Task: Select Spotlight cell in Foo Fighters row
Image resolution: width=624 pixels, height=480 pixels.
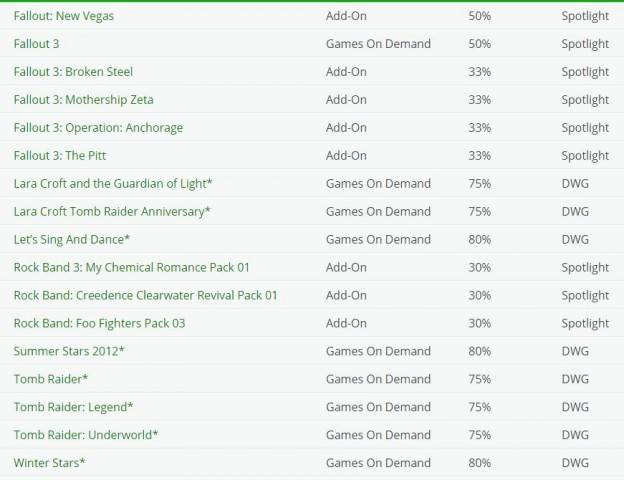Action: [x=585, y=324]
